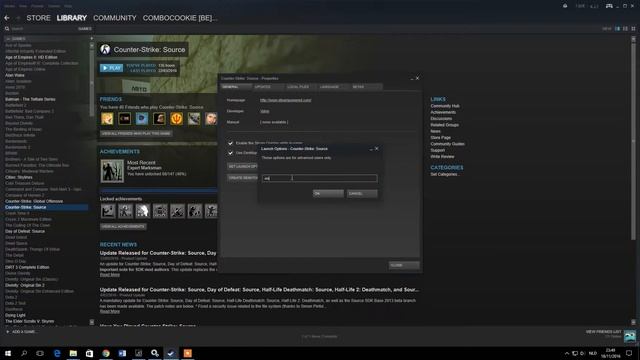View all achievements button
The height and width of the screenshot is (360, 640).
coord(123,227)
